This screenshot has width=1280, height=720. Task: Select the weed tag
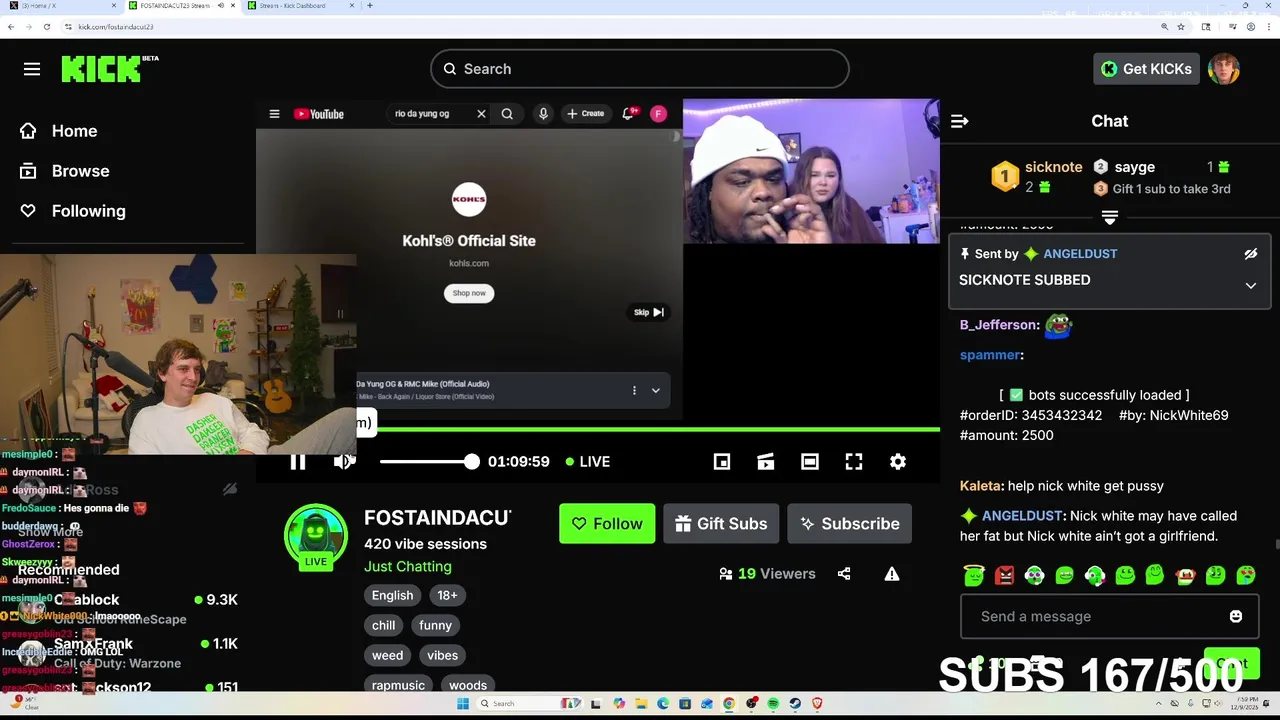click(387, 655)
